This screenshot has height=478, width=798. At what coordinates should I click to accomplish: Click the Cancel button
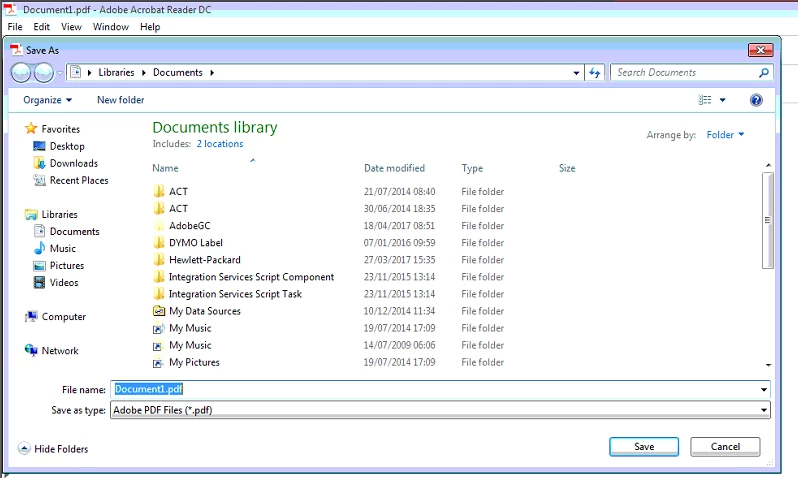point(725,446)
